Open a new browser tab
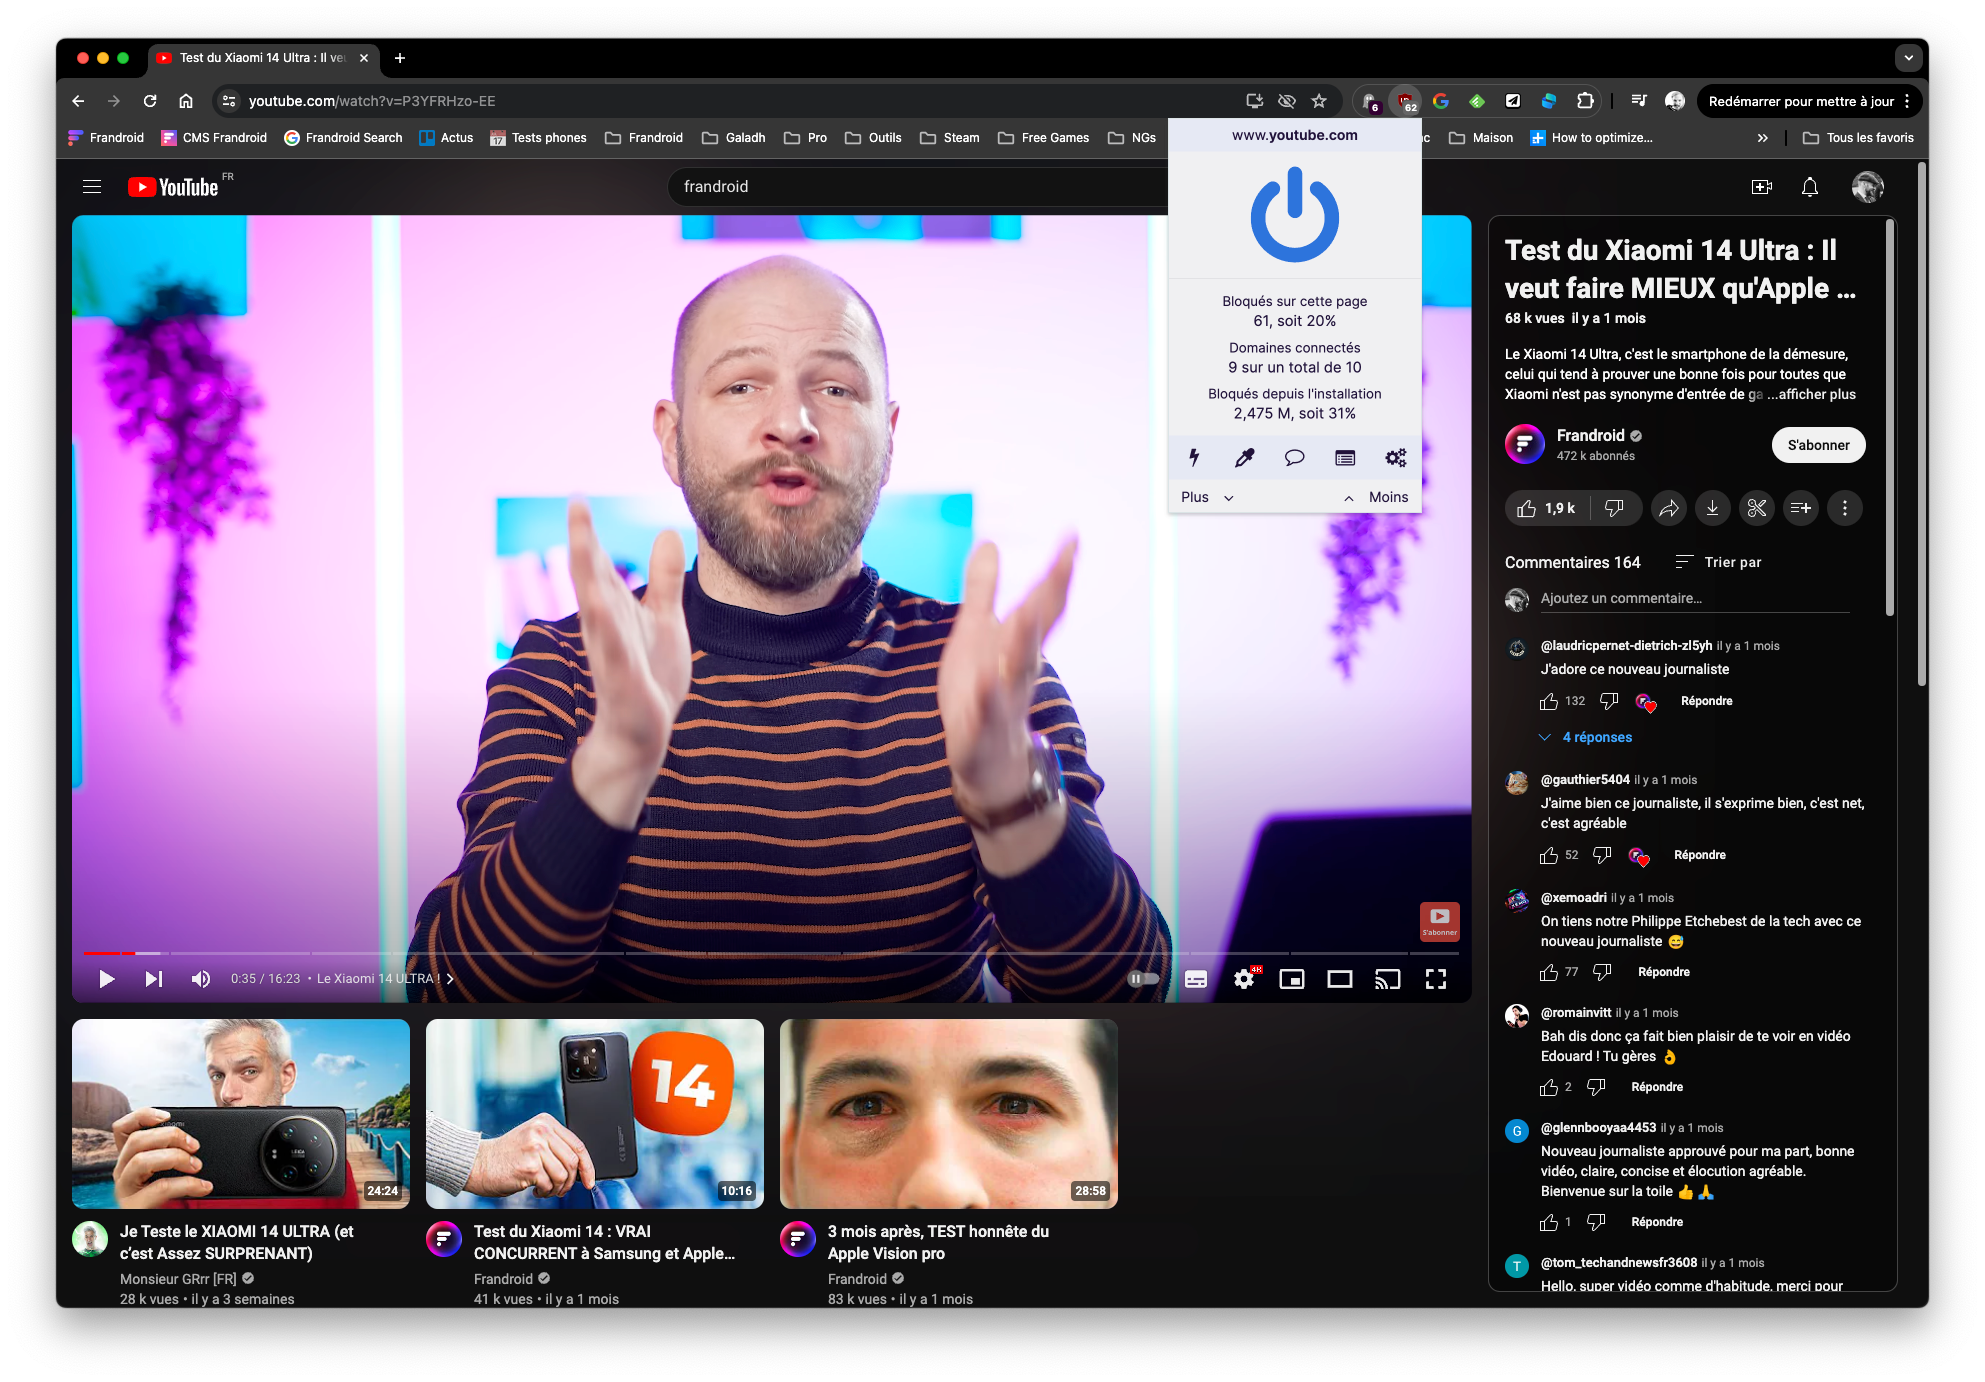Image resolution: width=1985 pixels, height=1382 pixels. click(x=399, y=58)
